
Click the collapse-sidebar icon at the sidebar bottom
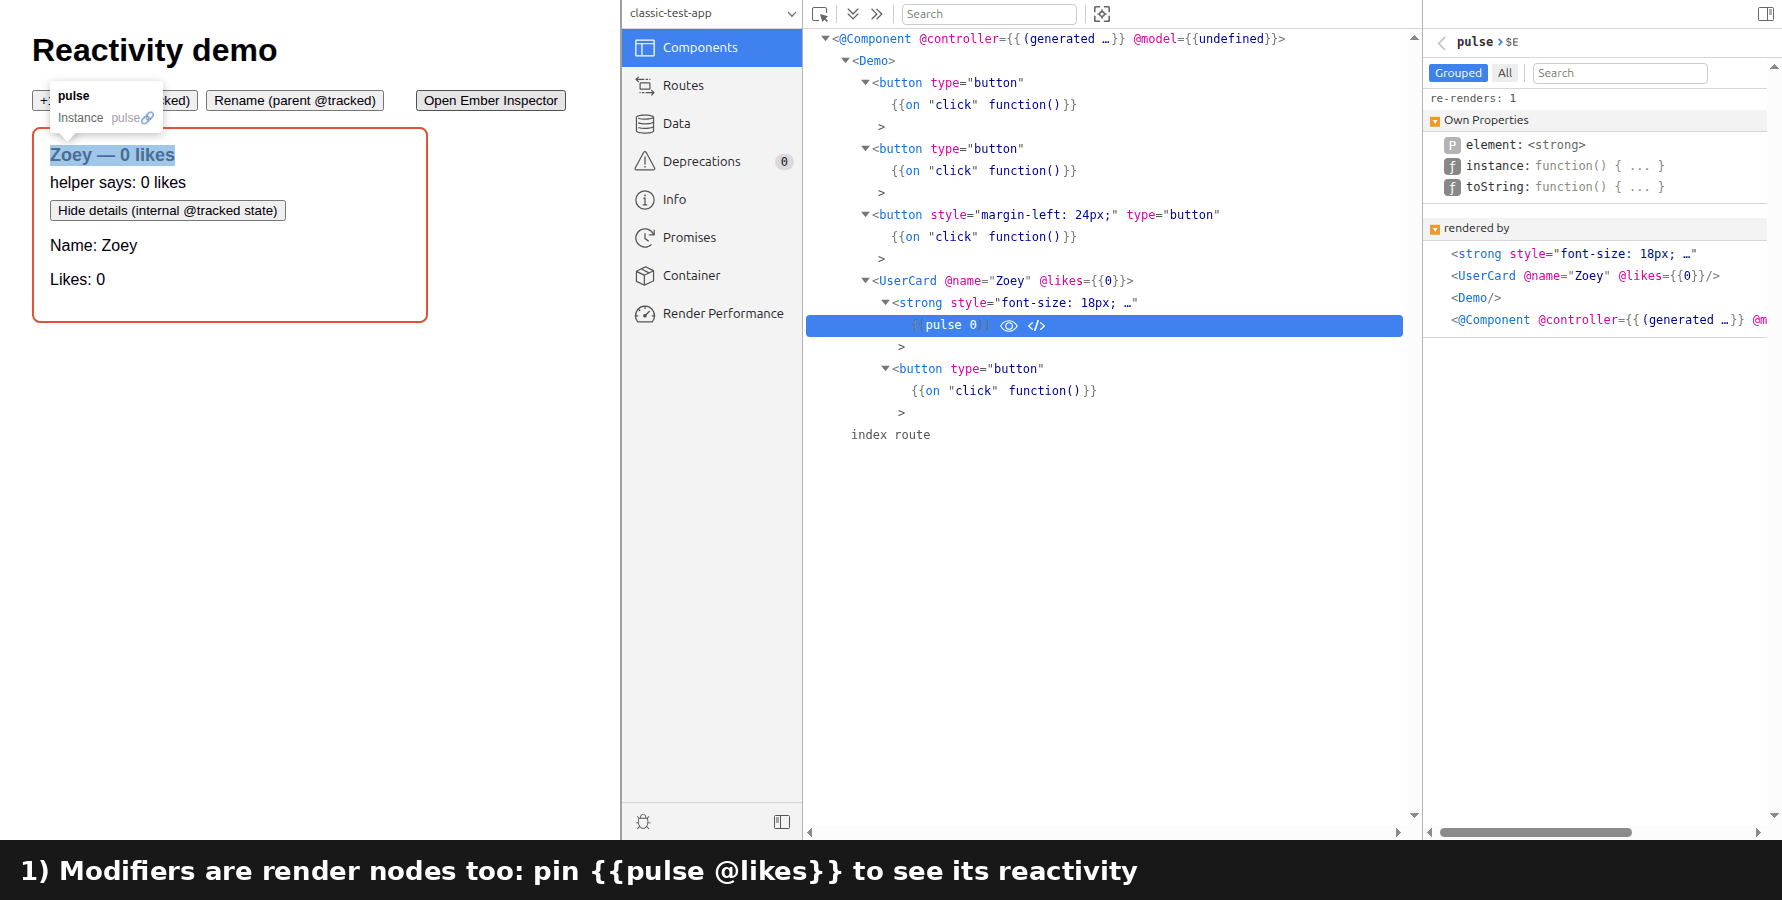(782, 822)
